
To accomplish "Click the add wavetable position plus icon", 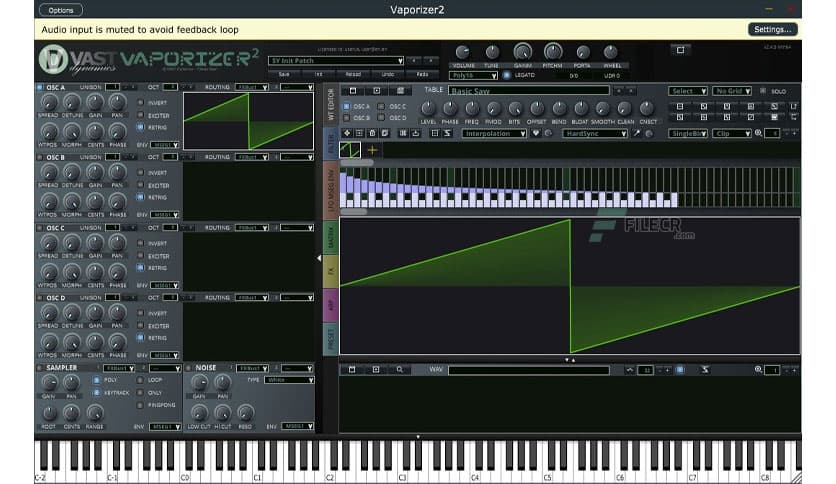I will click(372, 150).
